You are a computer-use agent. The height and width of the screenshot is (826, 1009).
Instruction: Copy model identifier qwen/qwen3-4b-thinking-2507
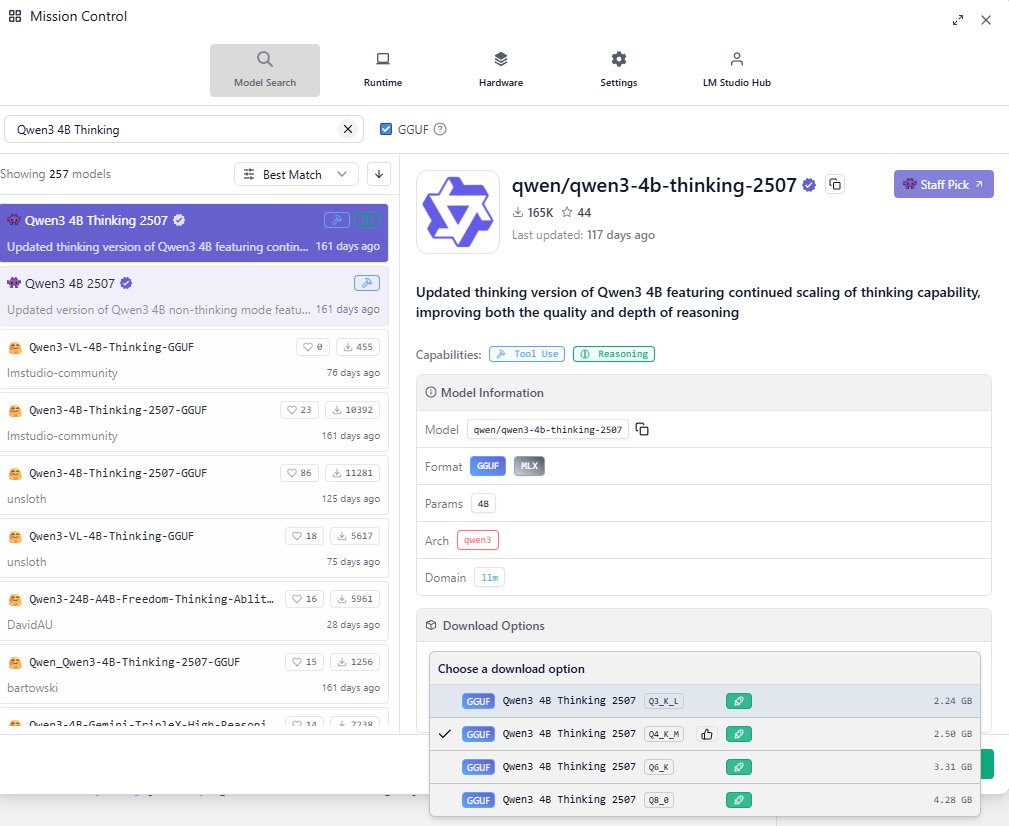(642, 429)
